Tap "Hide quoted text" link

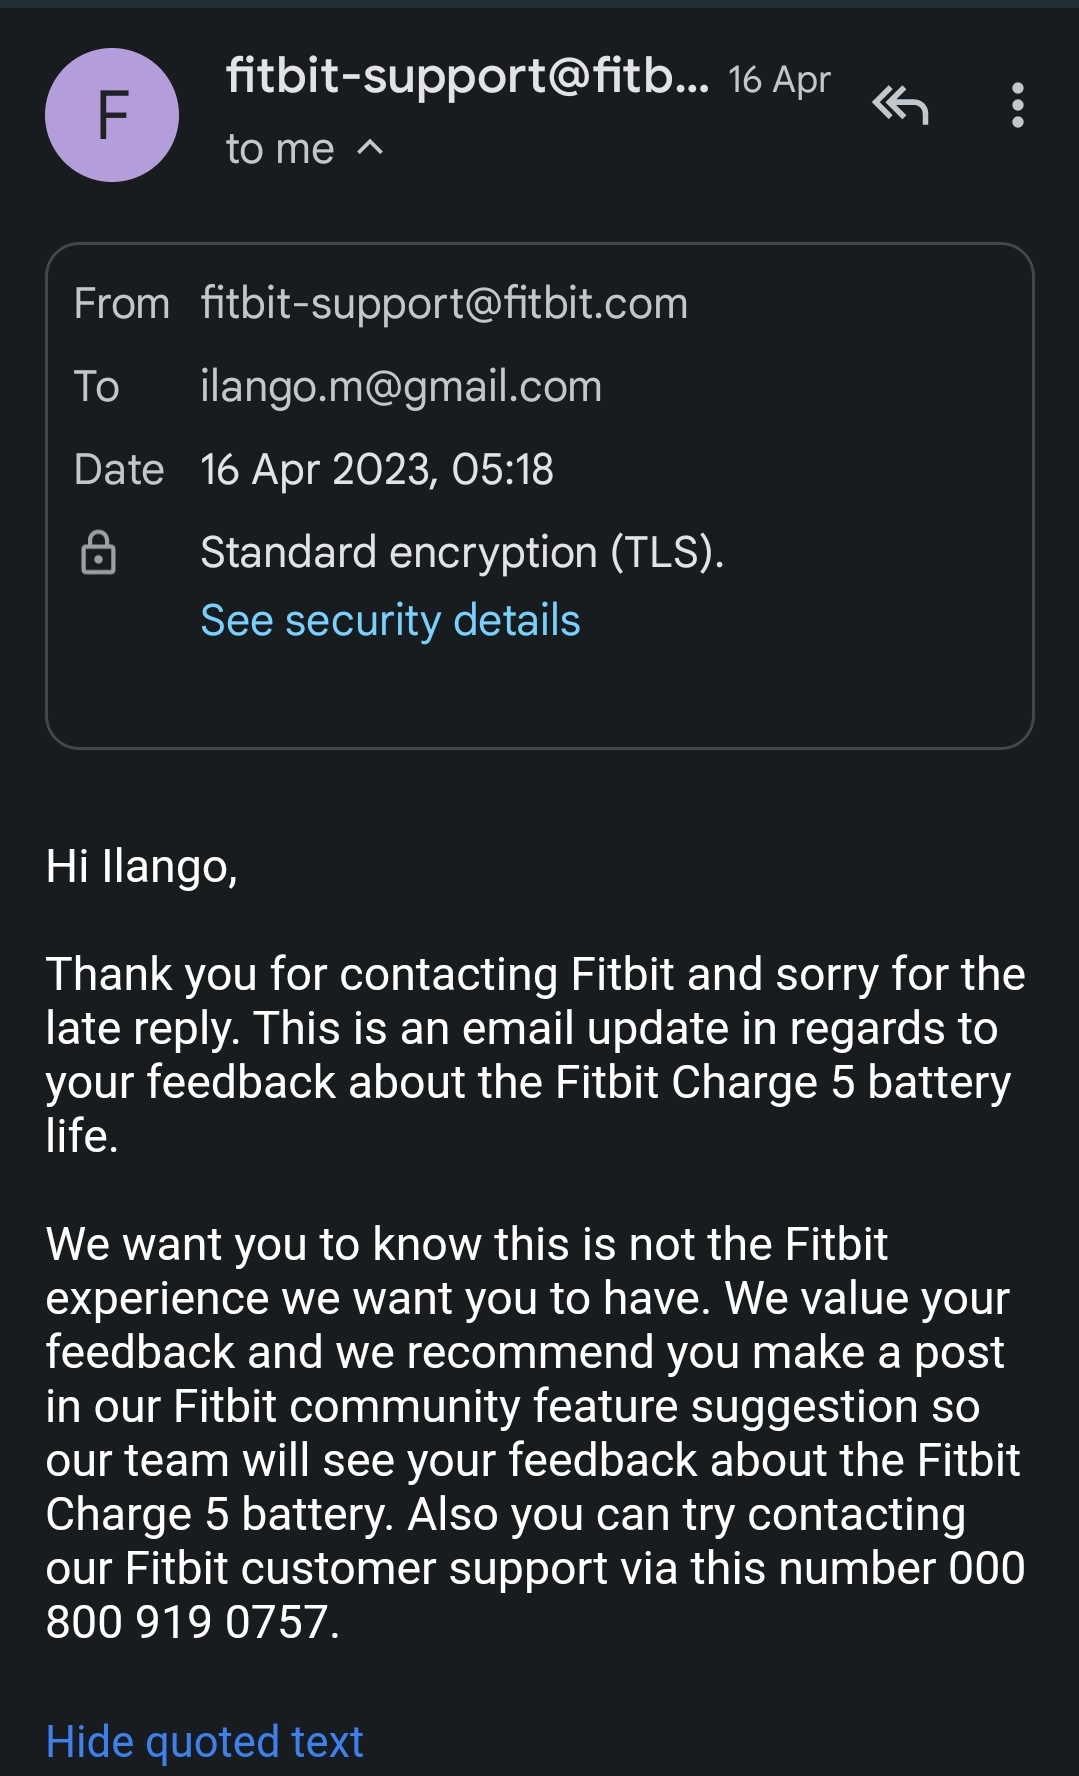[204, 1741]
